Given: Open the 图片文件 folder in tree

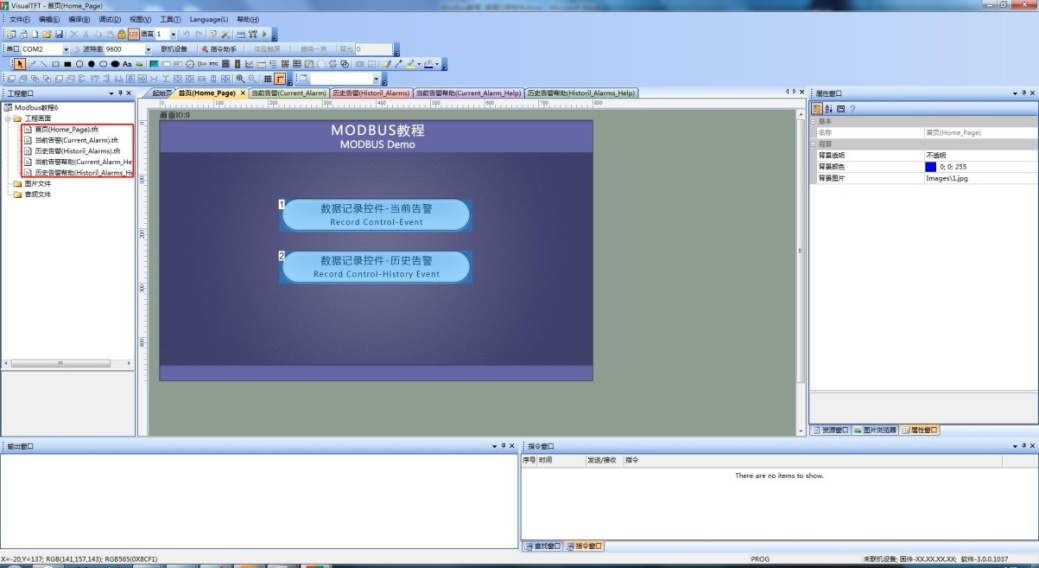Looking at the screenshot, I should pyautogui.click(x=31, y=184).
